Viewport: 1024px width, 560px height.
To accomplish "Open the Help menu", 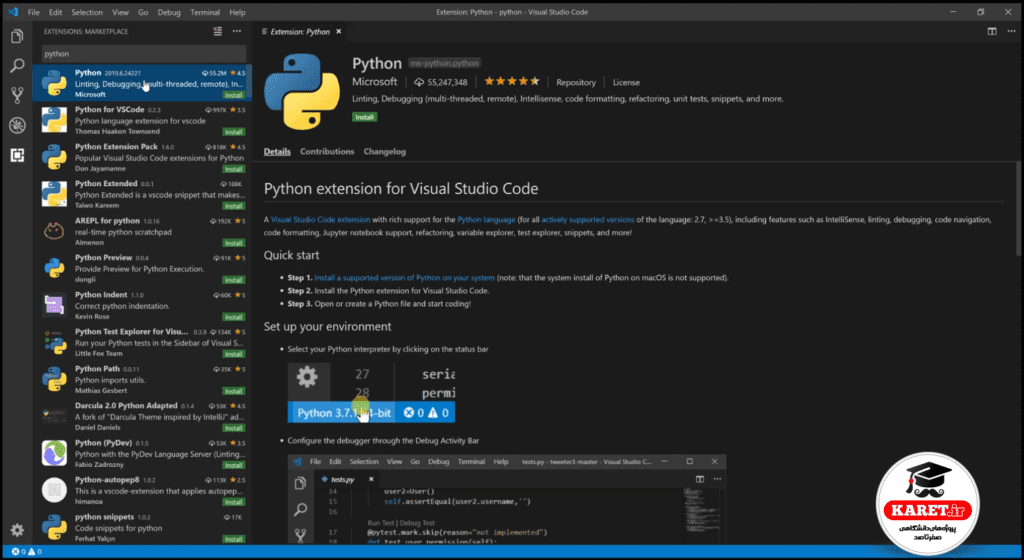I will (237, 12).
